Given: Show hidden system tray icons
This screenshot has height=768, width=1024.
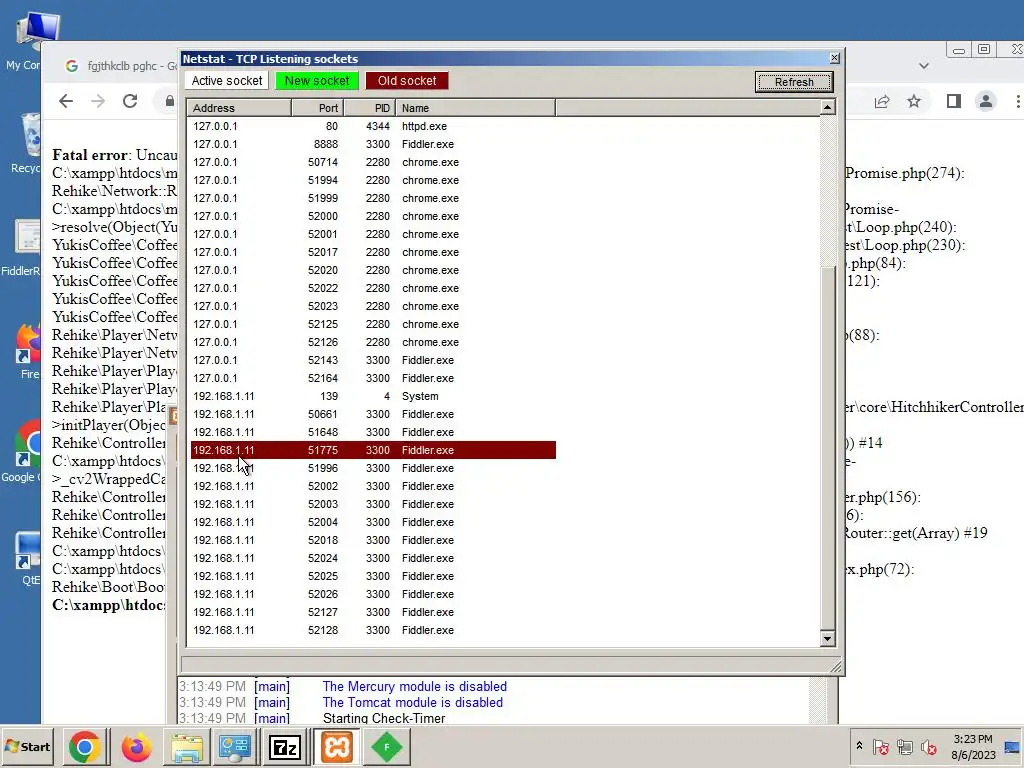Looking at the screenshot, I should pos(859,746).
